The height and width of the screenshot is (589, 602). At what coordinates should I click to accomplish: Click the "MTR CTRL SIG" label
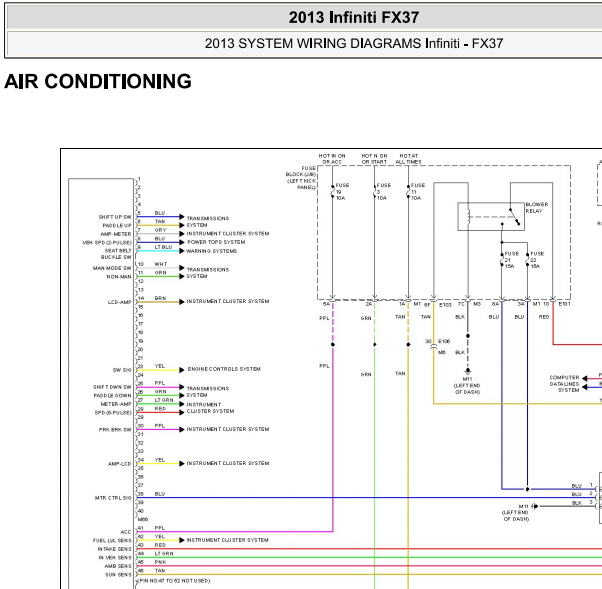point(113,498)
